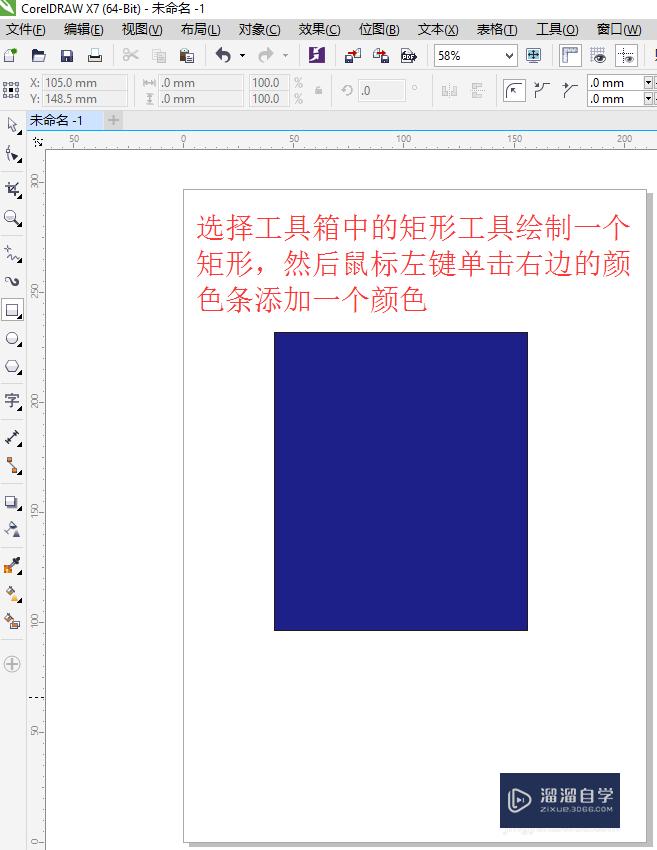Open the 布局(L) menu
The image size is (657, 850).
click(201, 29)
